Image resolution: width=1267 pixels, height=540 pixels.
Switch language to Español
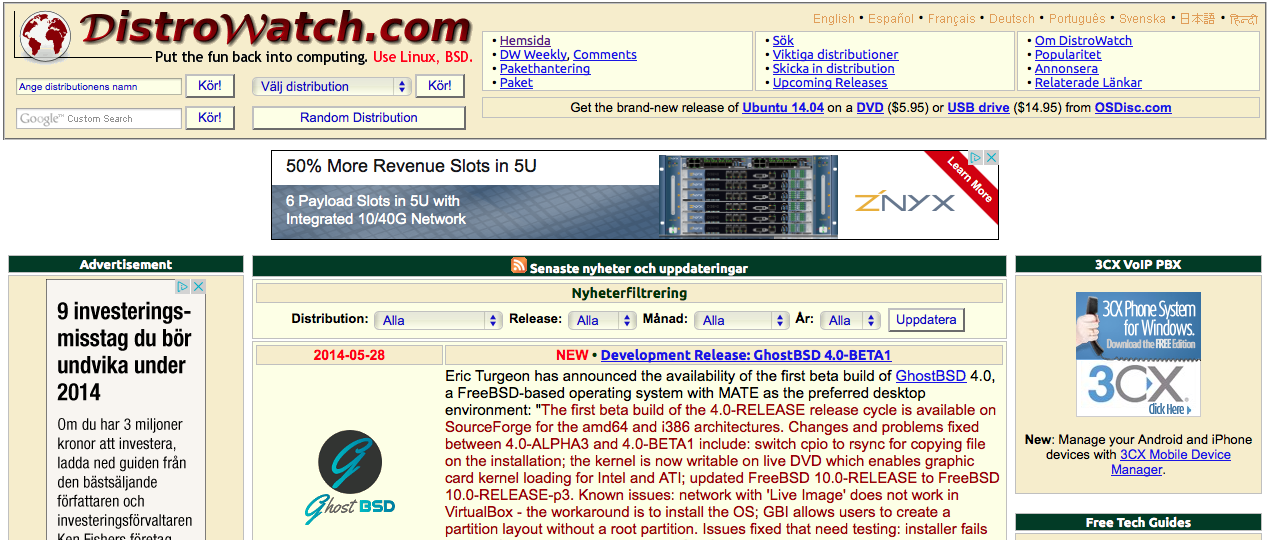pyautogui.click(x=891, y=19)
